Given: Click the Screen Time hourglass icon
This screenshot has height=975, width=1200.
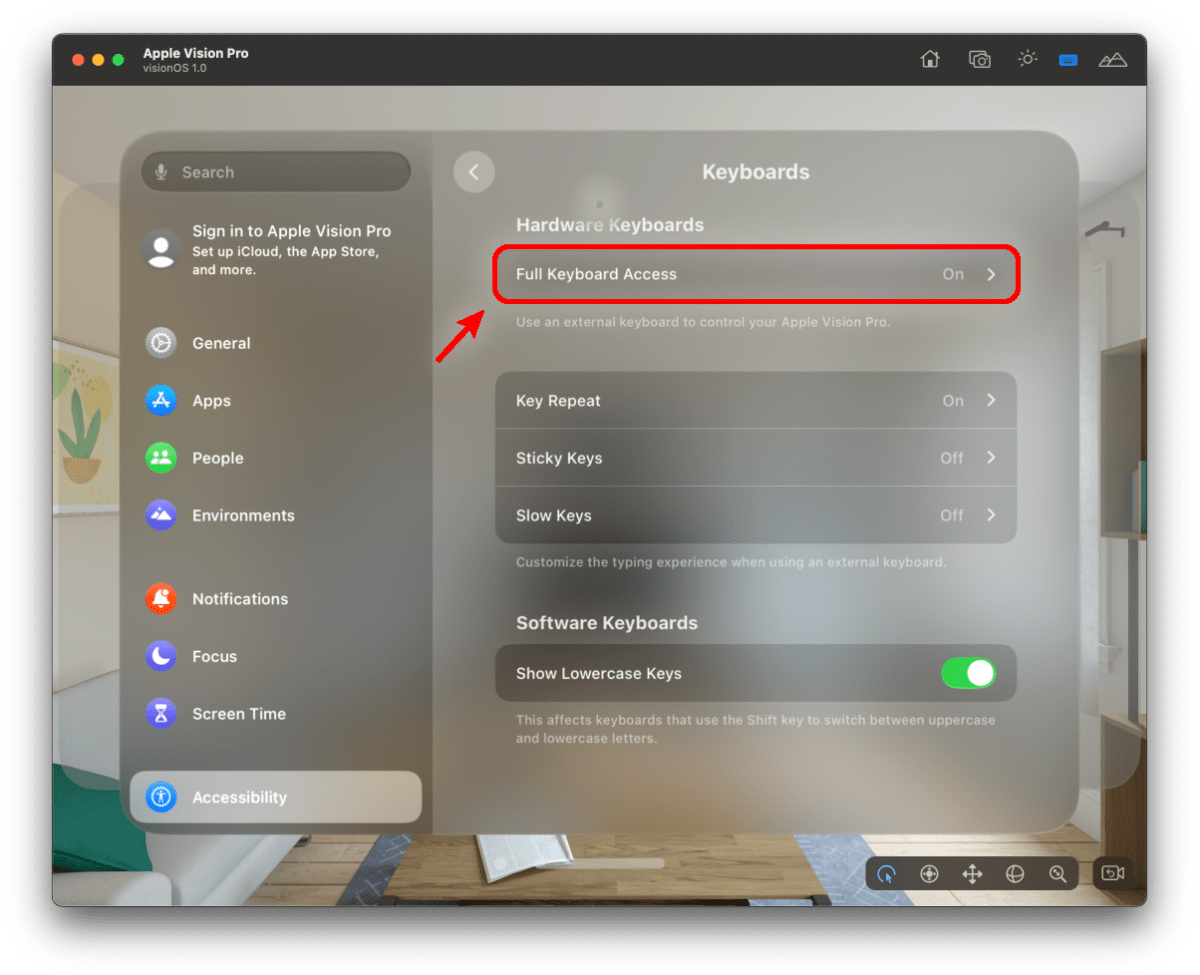Looking at the screenshot, I should (x=160, y=714).
